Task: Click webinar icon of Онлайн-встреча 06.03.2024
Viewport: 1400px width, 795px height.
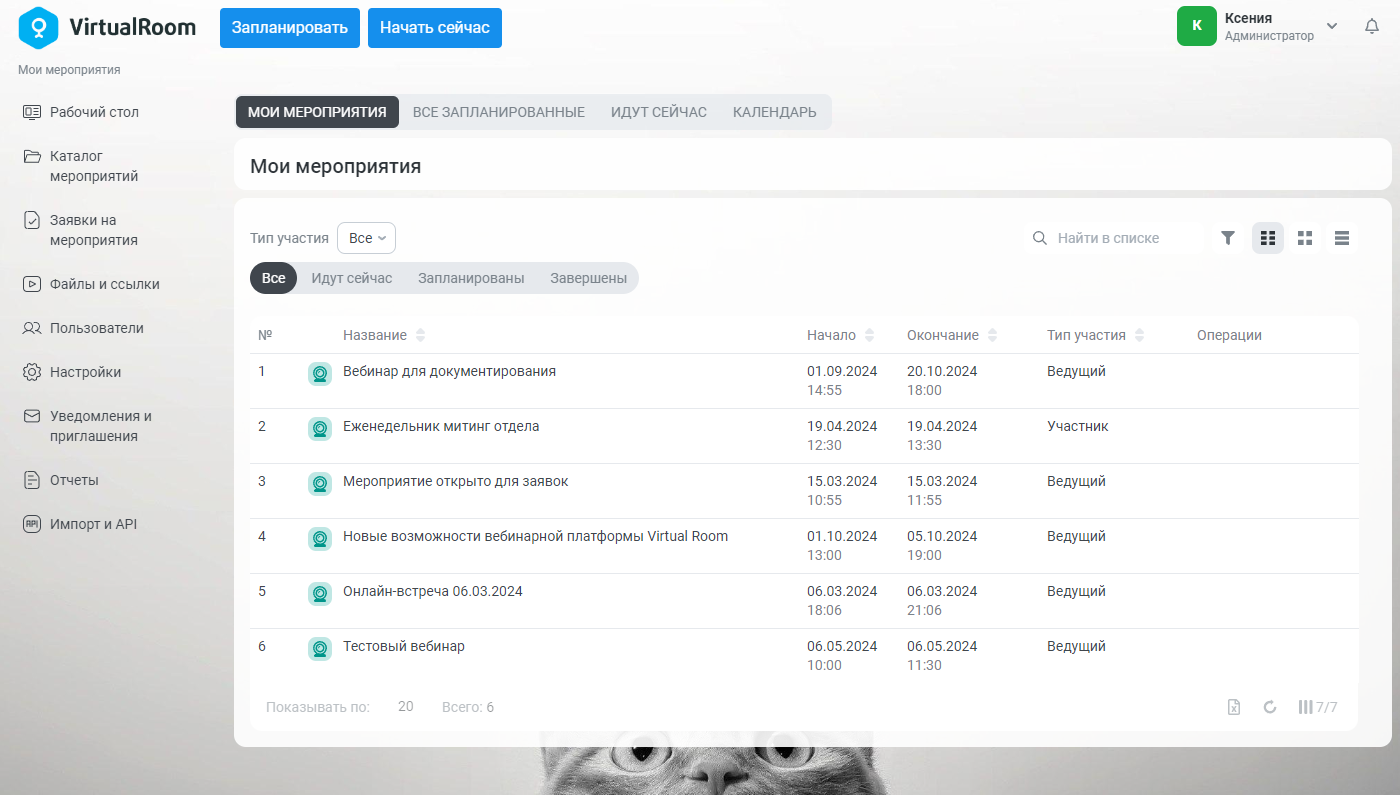Action: (320, 593)
